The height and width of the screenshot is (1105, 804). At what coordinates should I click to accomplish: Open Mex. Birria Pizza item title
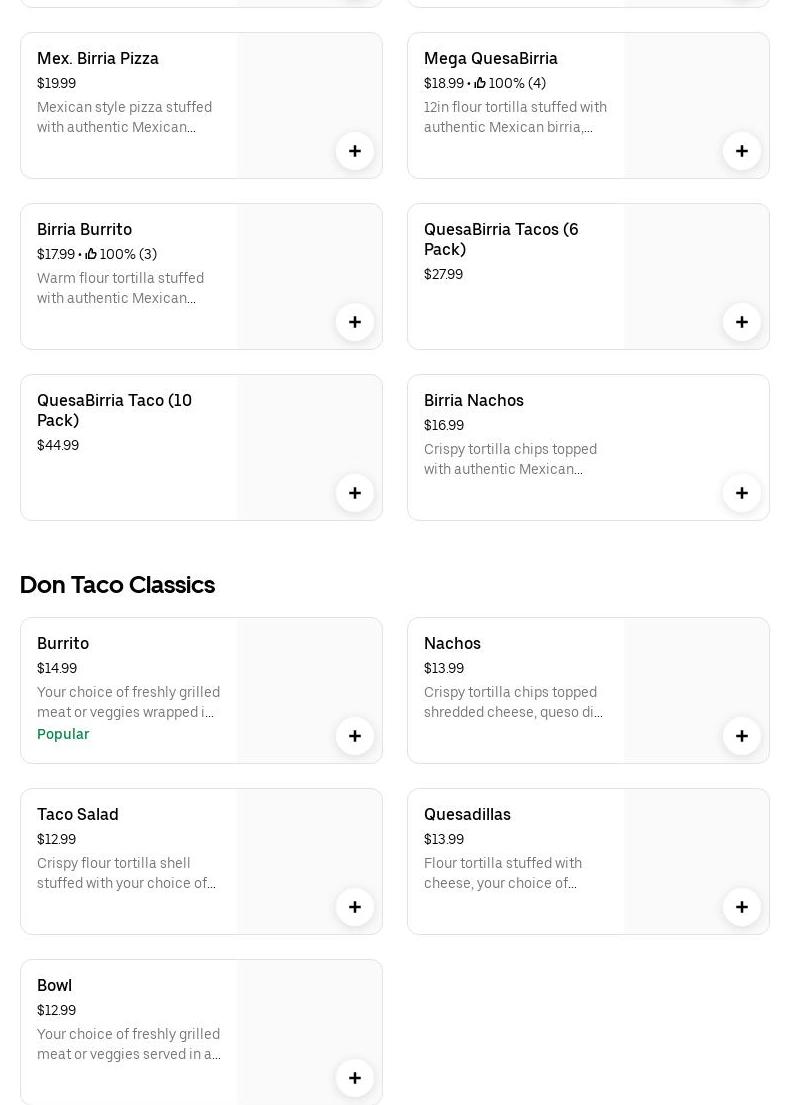click(x=98, y=59)
